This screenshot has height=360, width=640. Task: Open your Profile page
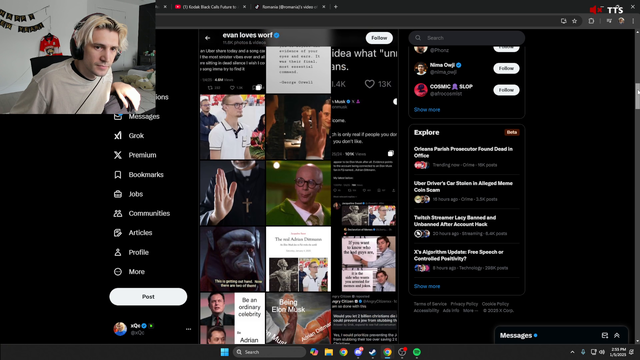(x=131, y=252)
